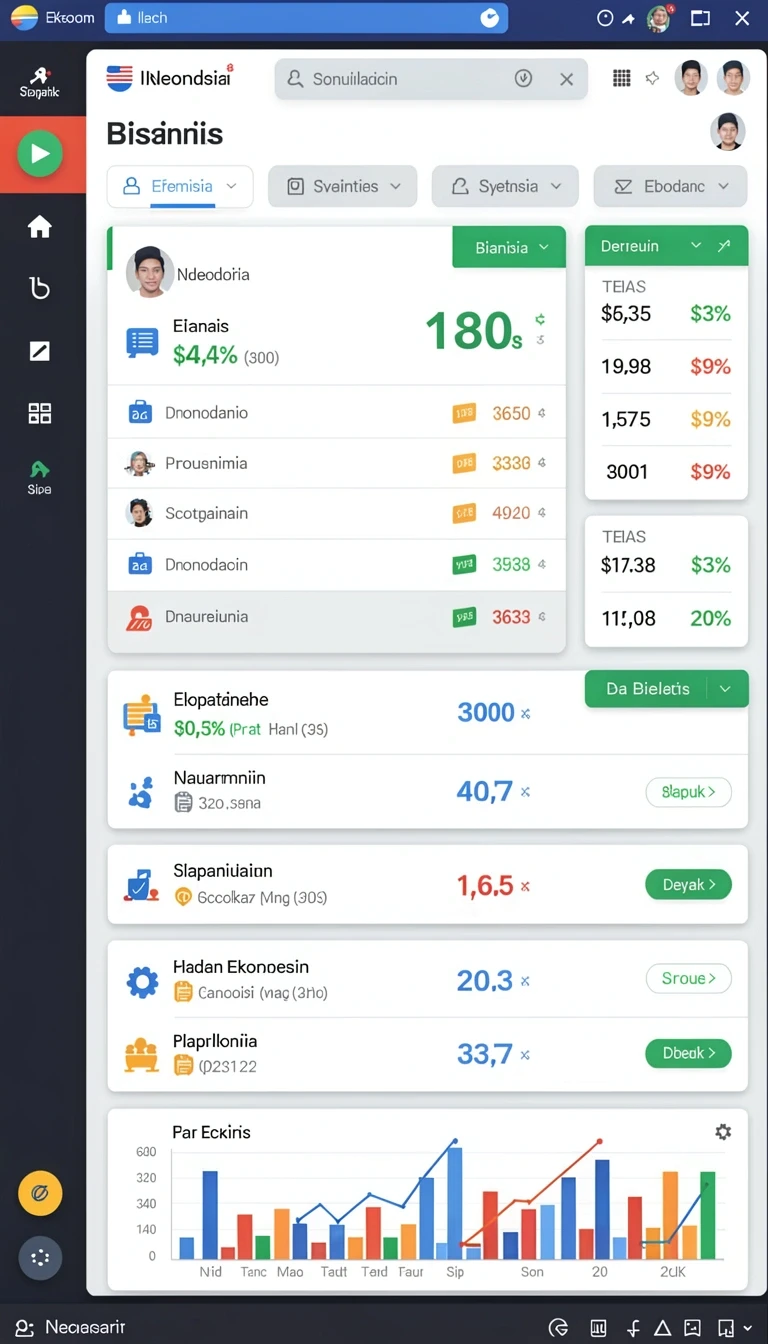Click the Plaprlloniia group icon
This screenshot has width=768, height=1344.
point(141,1055)
